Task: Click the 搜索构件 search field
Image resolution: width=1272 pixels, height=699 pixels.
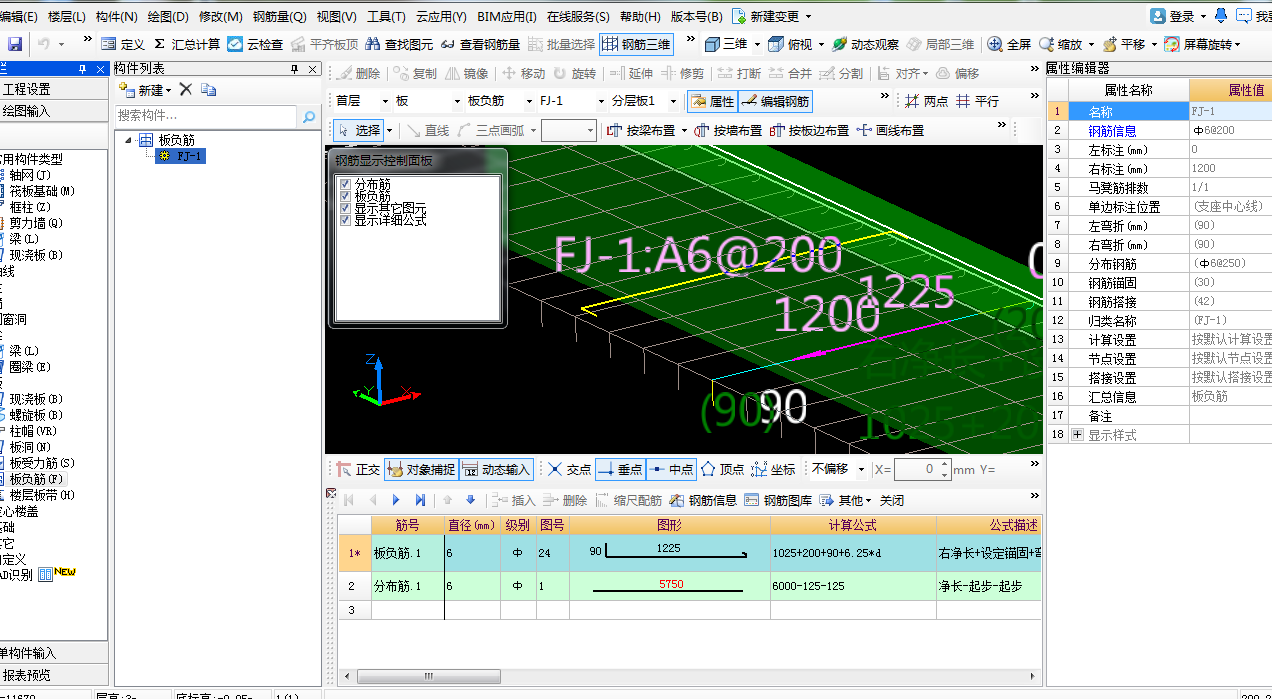Action: [x=206, y=116]
